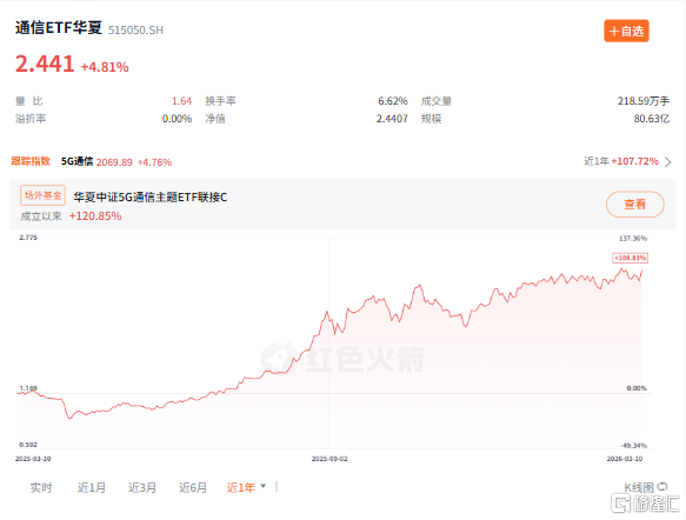Click the 成交量 value 218.59万手
Screen dimensions: 686x520
644,101
